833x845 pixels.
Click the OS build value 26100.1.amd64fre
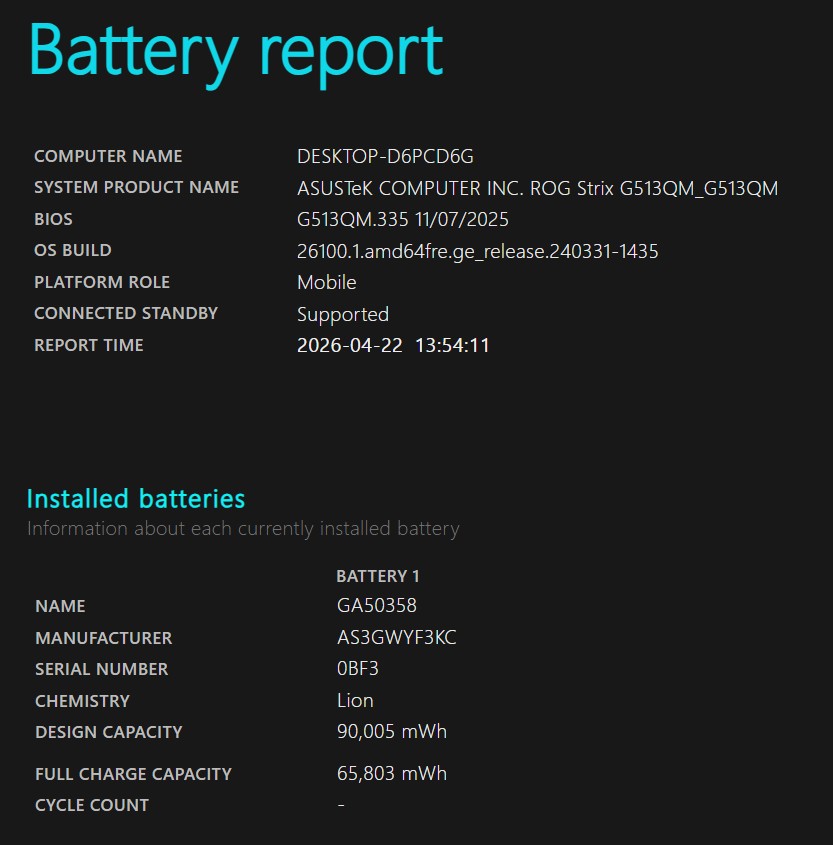coord(477,251)
